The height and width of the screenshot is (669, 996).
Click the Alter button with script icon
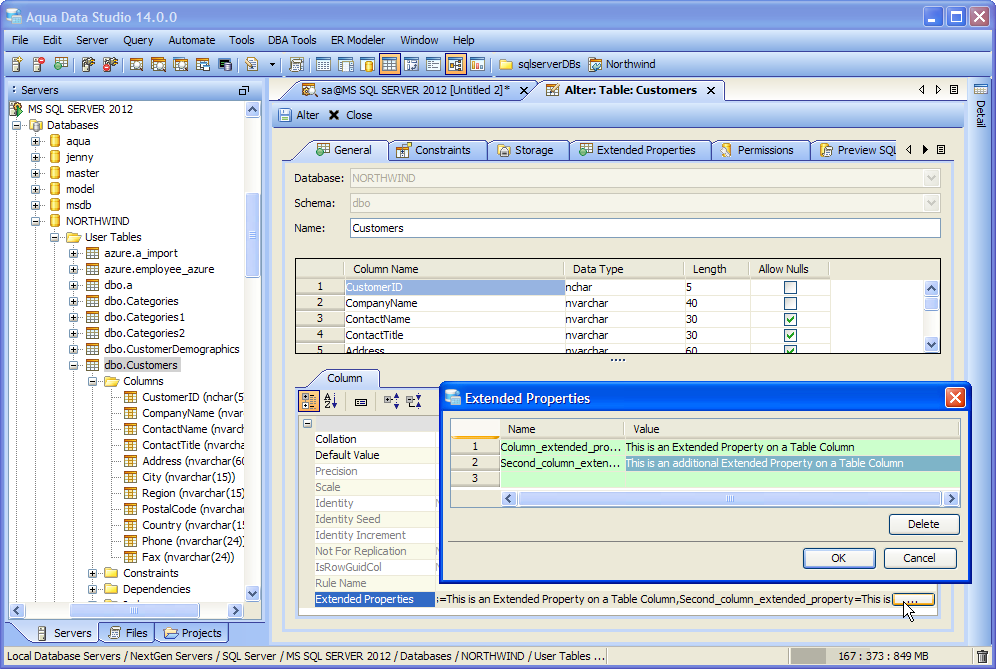pos(298,115)
